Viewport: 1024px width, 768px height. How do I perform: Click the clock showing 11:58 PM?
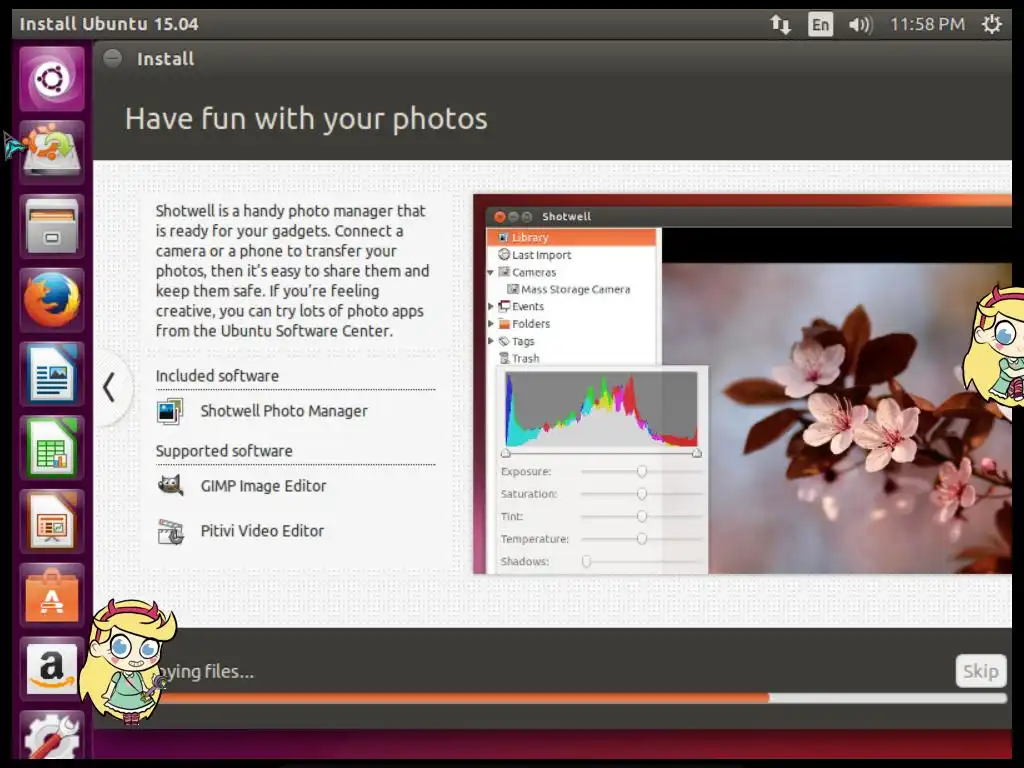click(x=927, y=25)
